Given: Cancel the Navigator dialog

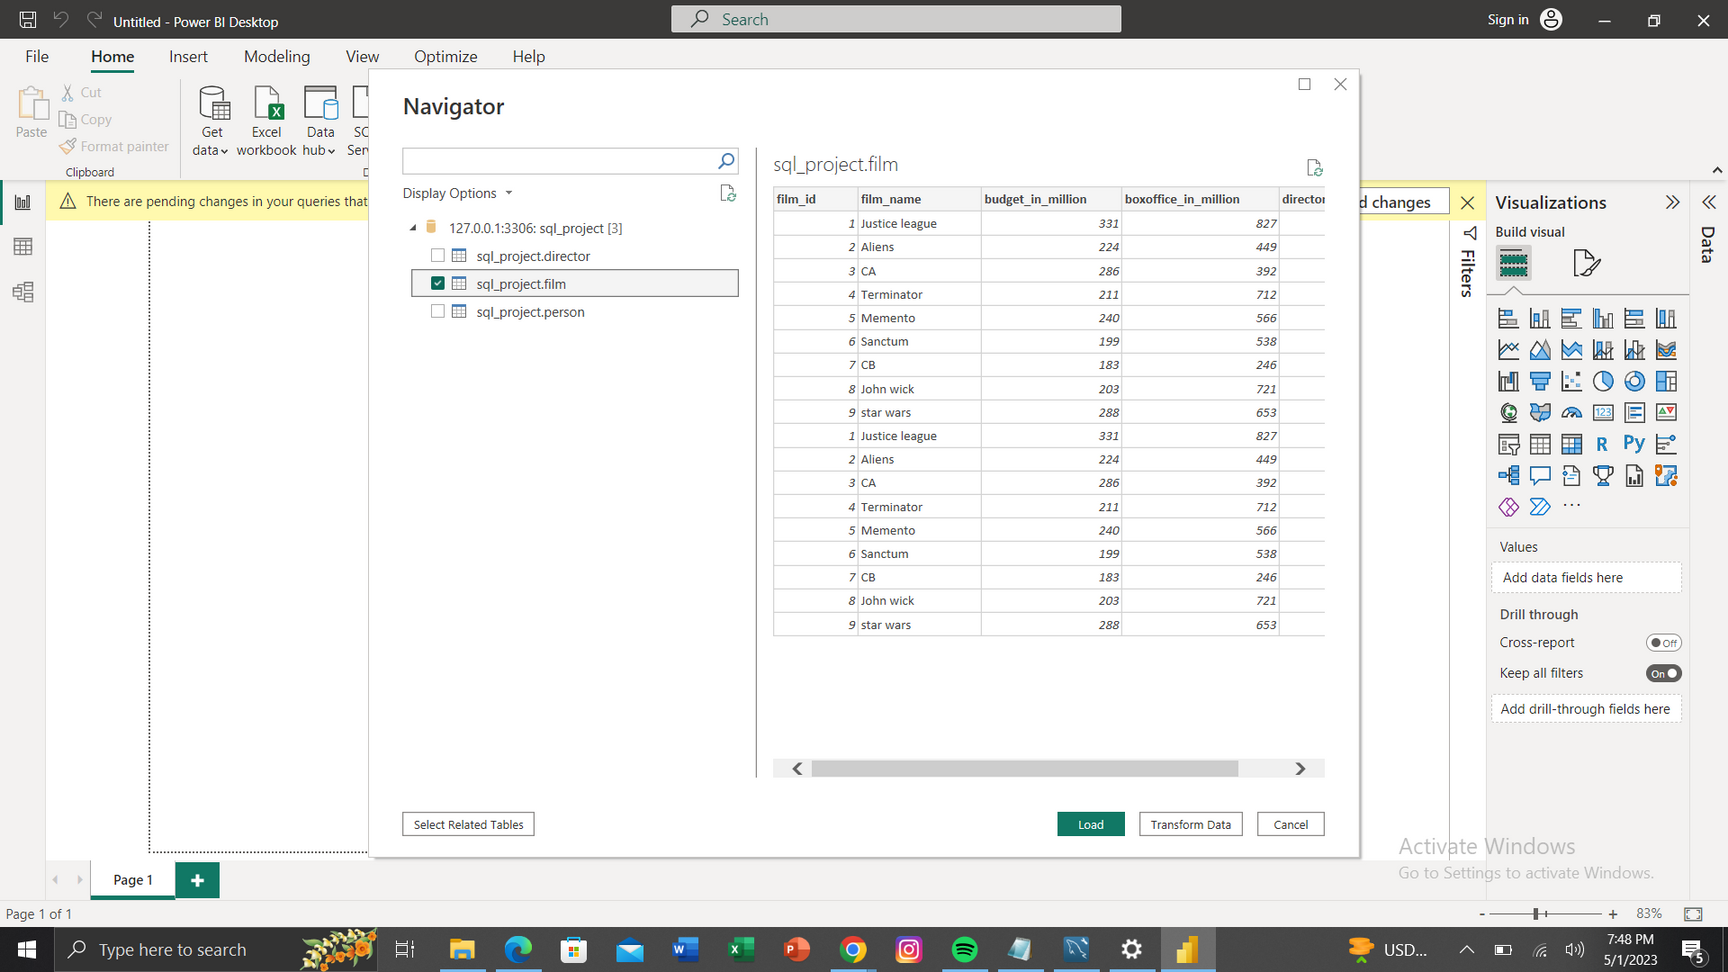Looking at the screenshot, I should pyautogui.click(x=1291, y=824).
